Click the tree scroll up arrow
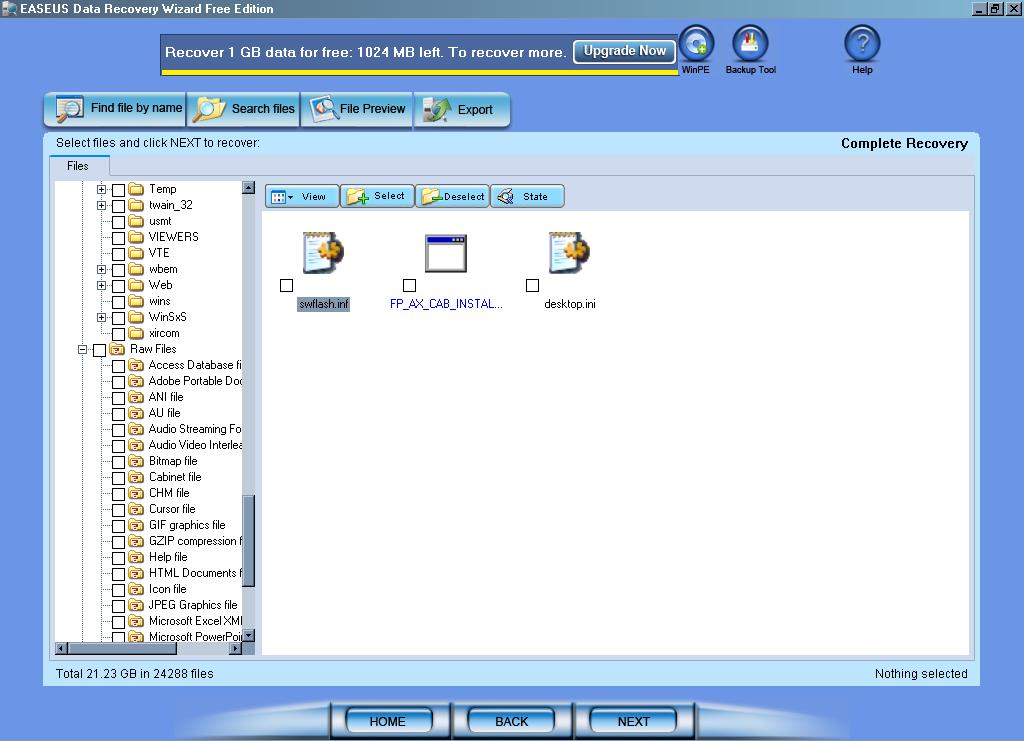Image resolution: width=1024 pixels, height=741 pixels. tap(249, 188)
